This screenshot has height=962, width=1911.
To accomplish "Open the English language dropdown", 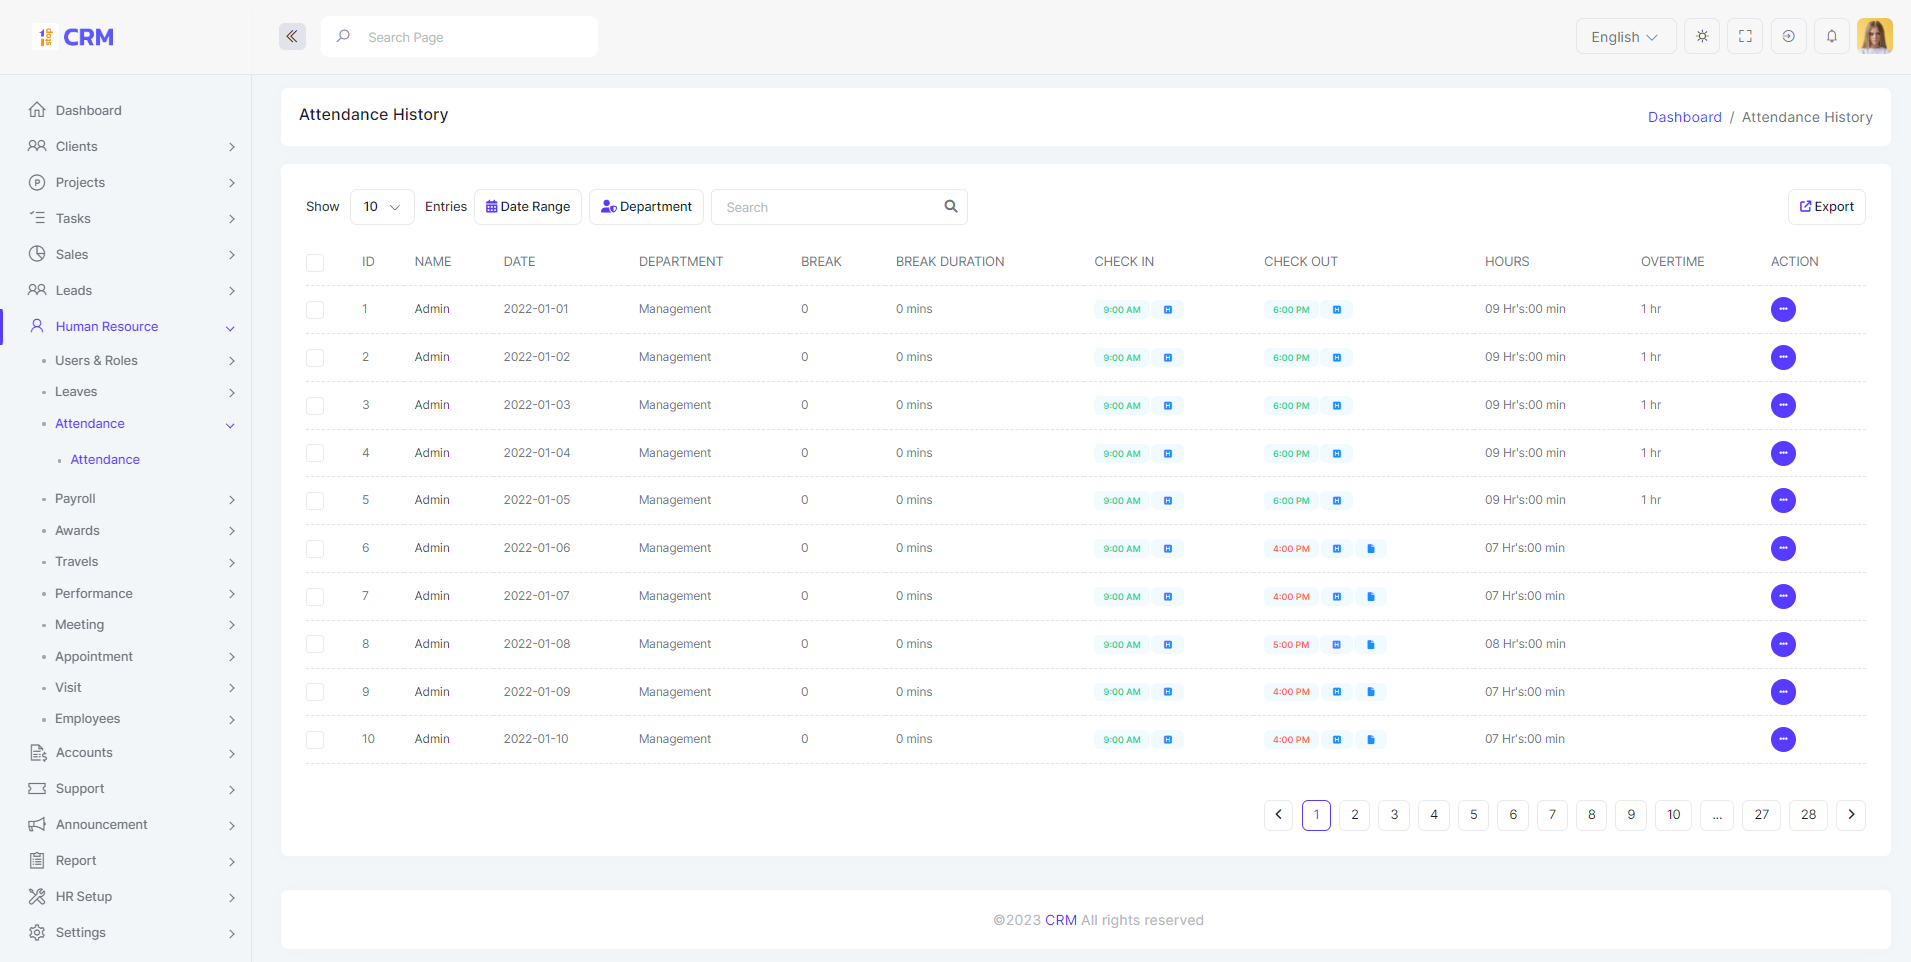I will point(1625,37).
